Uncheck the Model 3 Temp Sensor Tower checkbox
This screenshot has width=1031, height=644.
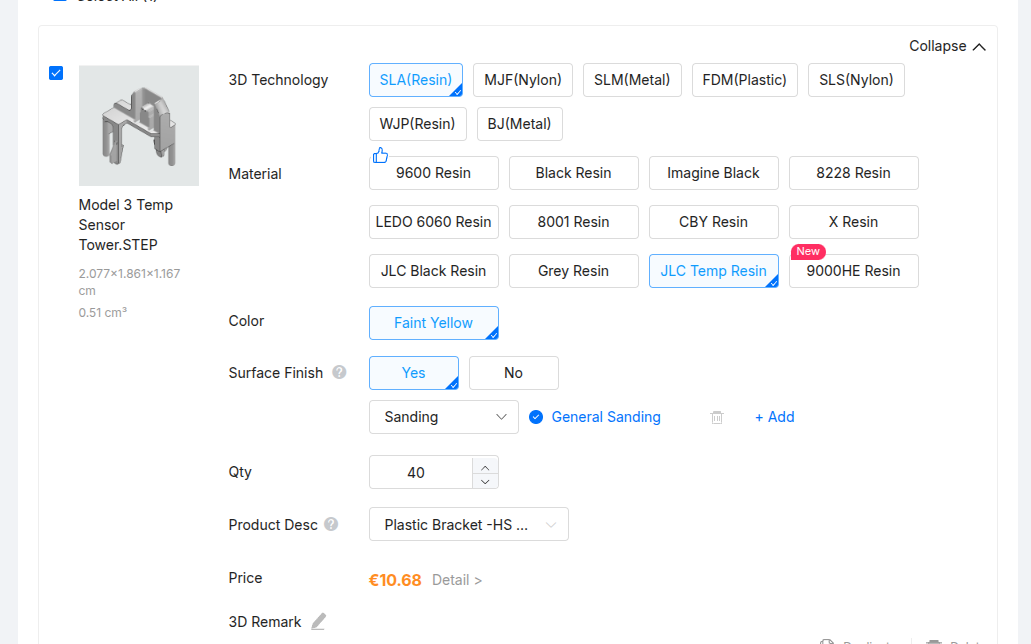56,73
